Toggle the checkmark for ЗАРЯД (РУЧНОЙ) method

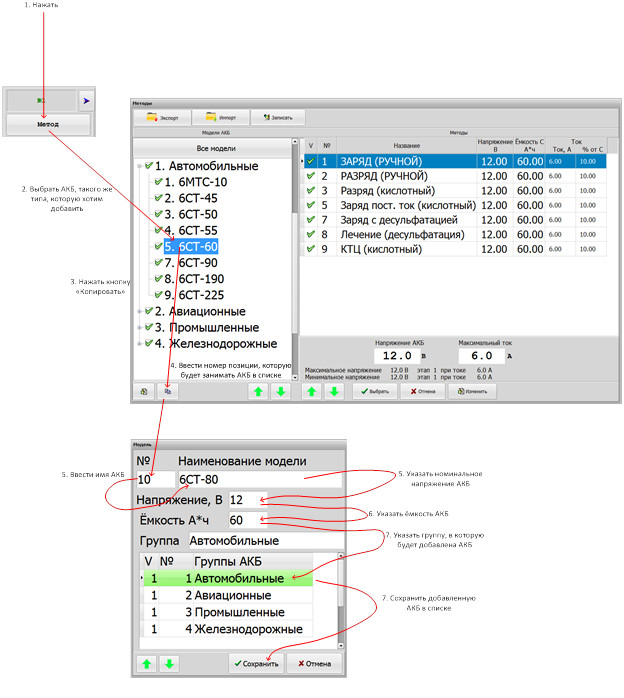pos(311,161)
